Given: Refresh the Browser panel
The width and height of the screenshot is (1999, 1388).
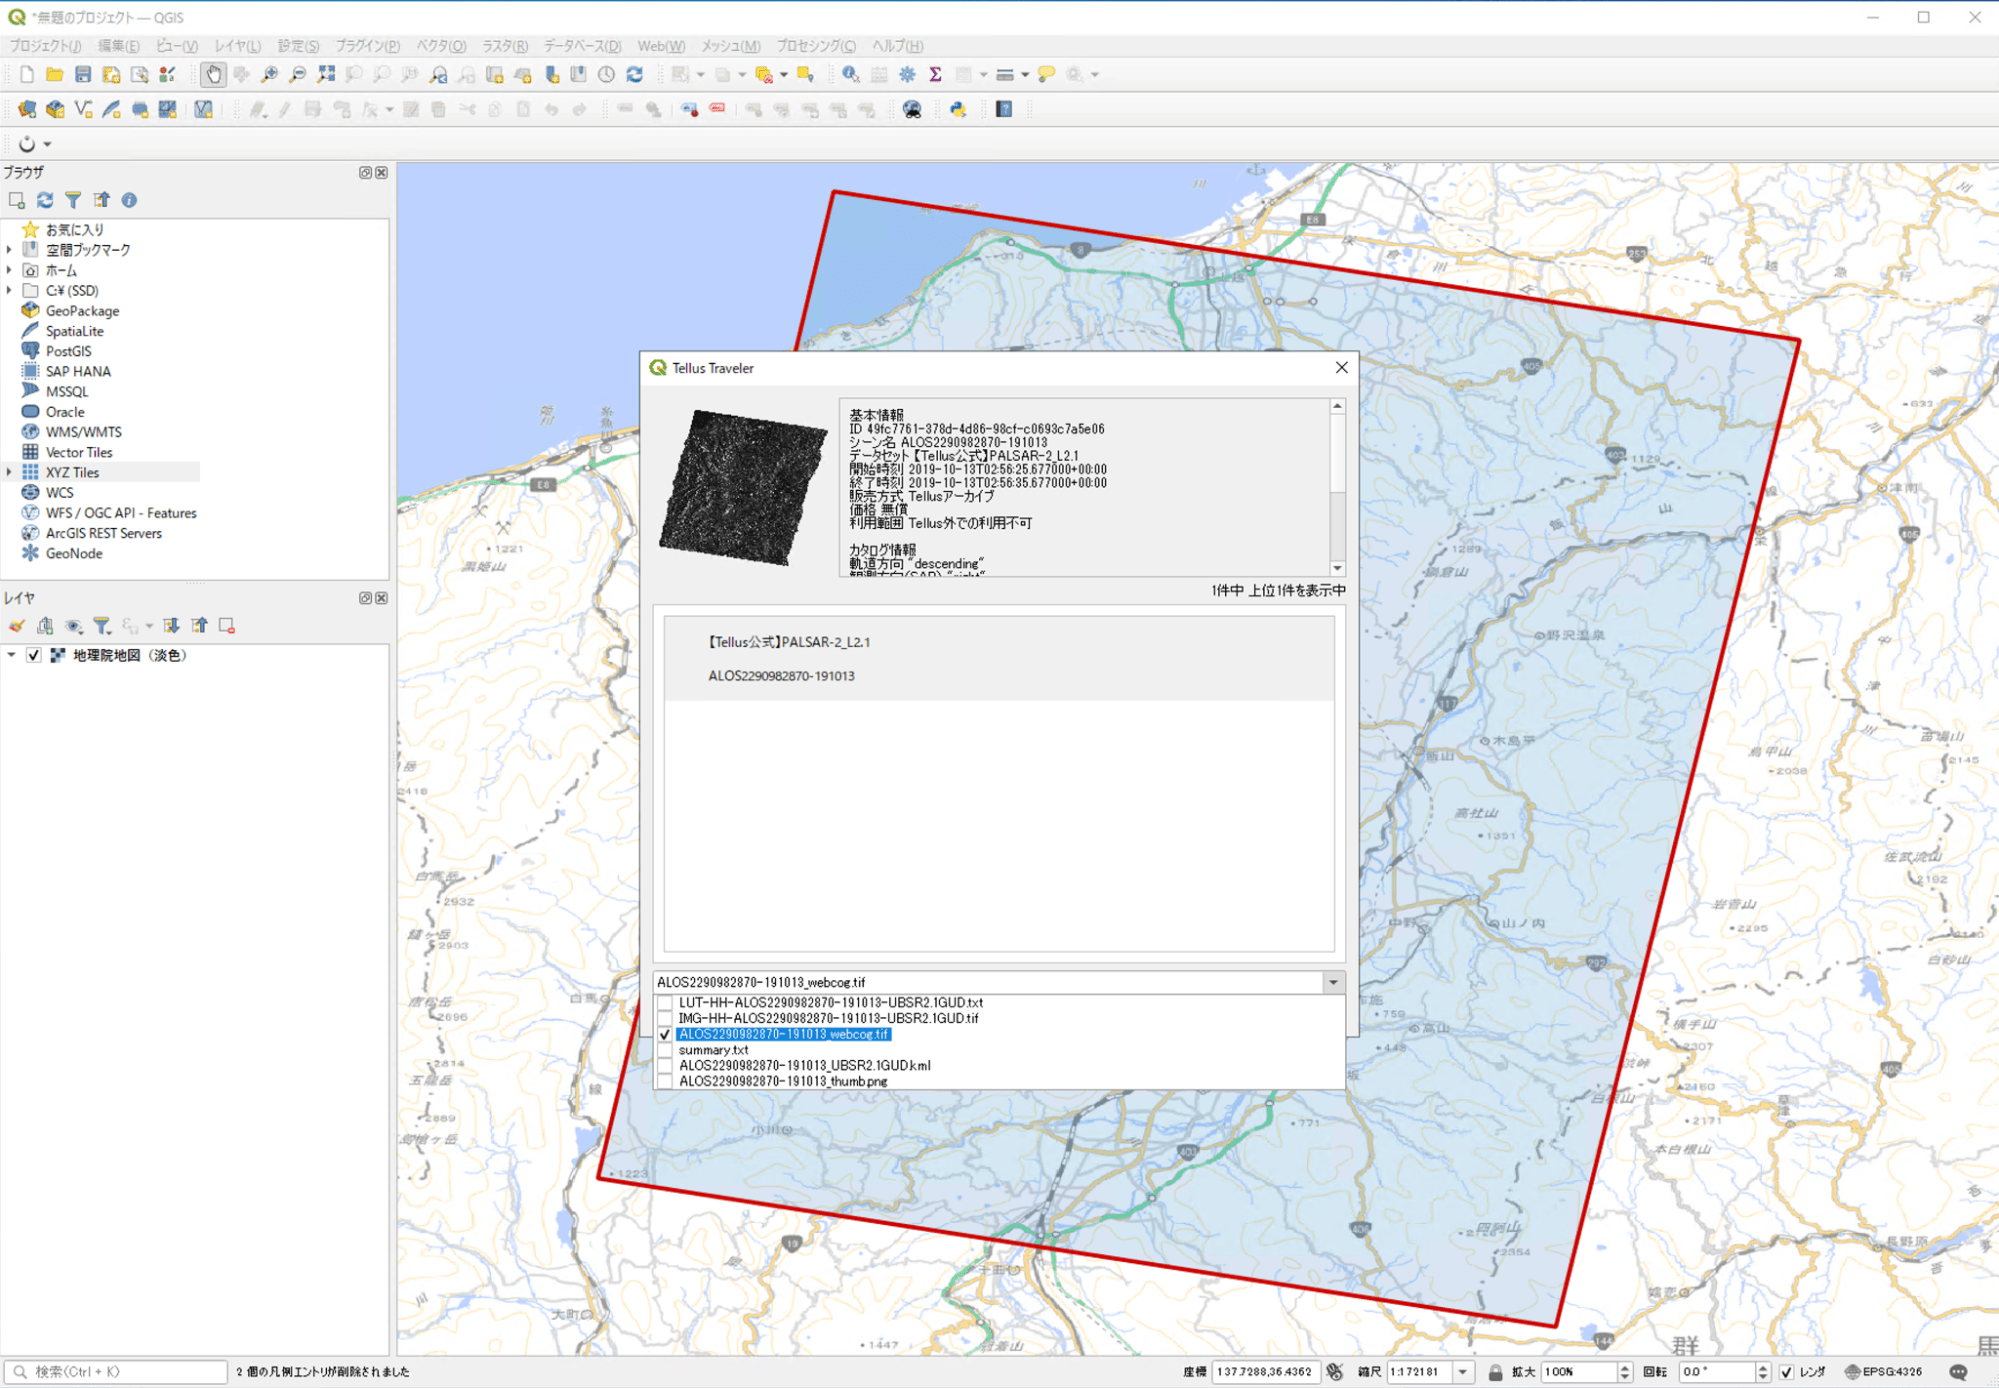Looking at the screenshot, I should (x=45, y=200).
